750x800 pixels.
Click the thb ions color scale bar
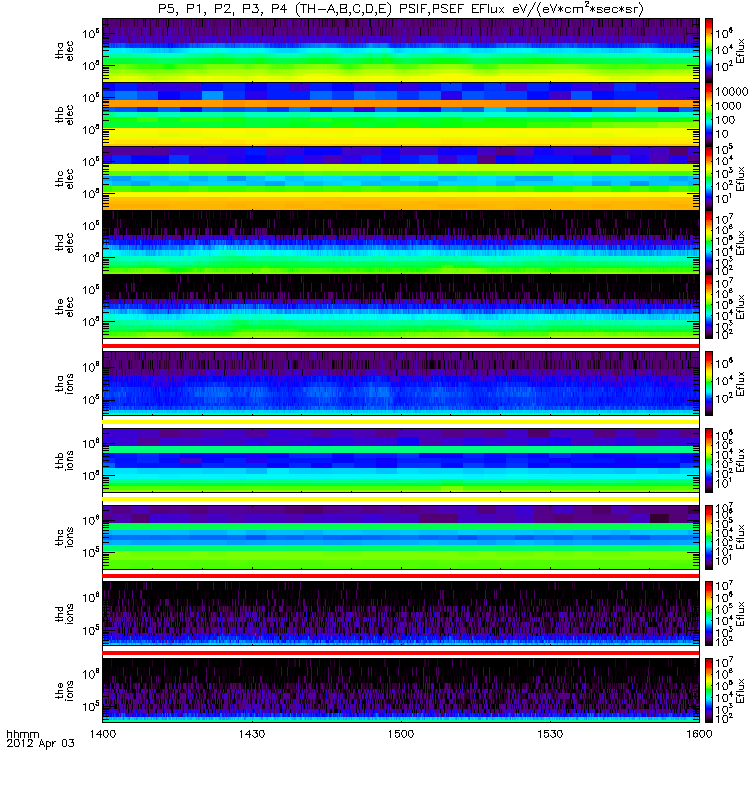pos(709,460)
